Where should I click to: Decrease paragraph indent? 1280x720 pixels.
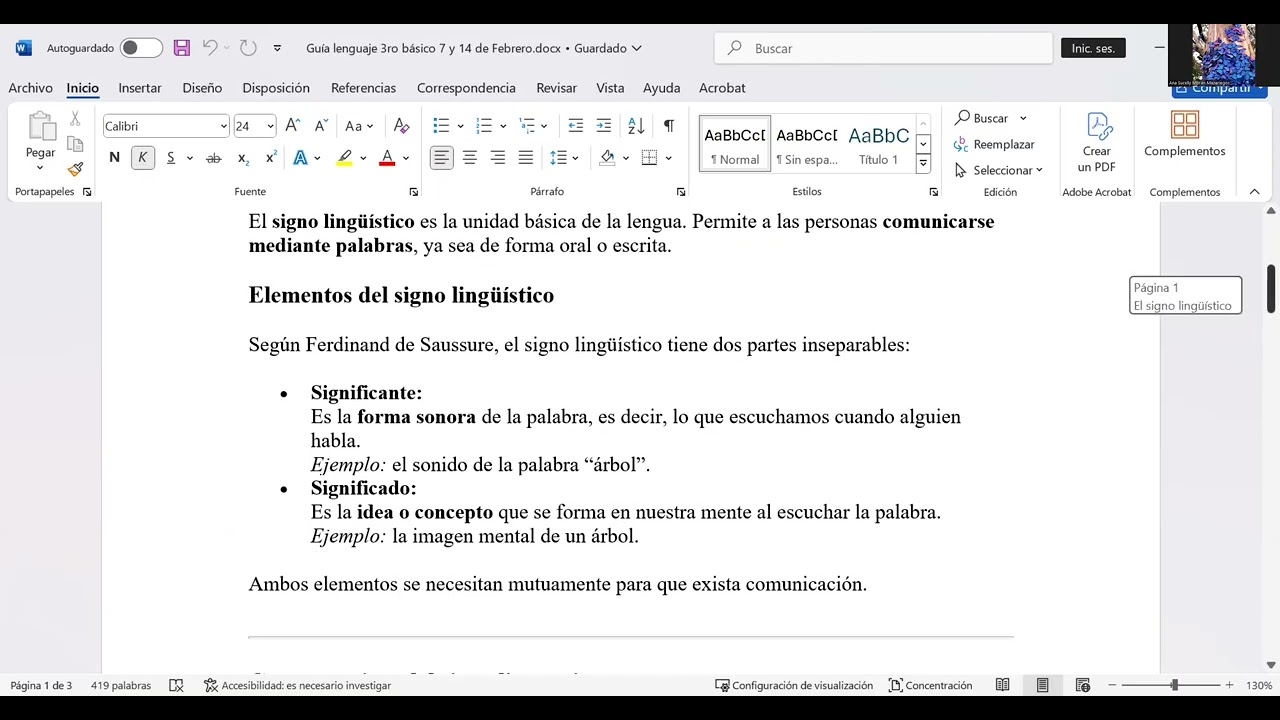[x=575, y=126]
